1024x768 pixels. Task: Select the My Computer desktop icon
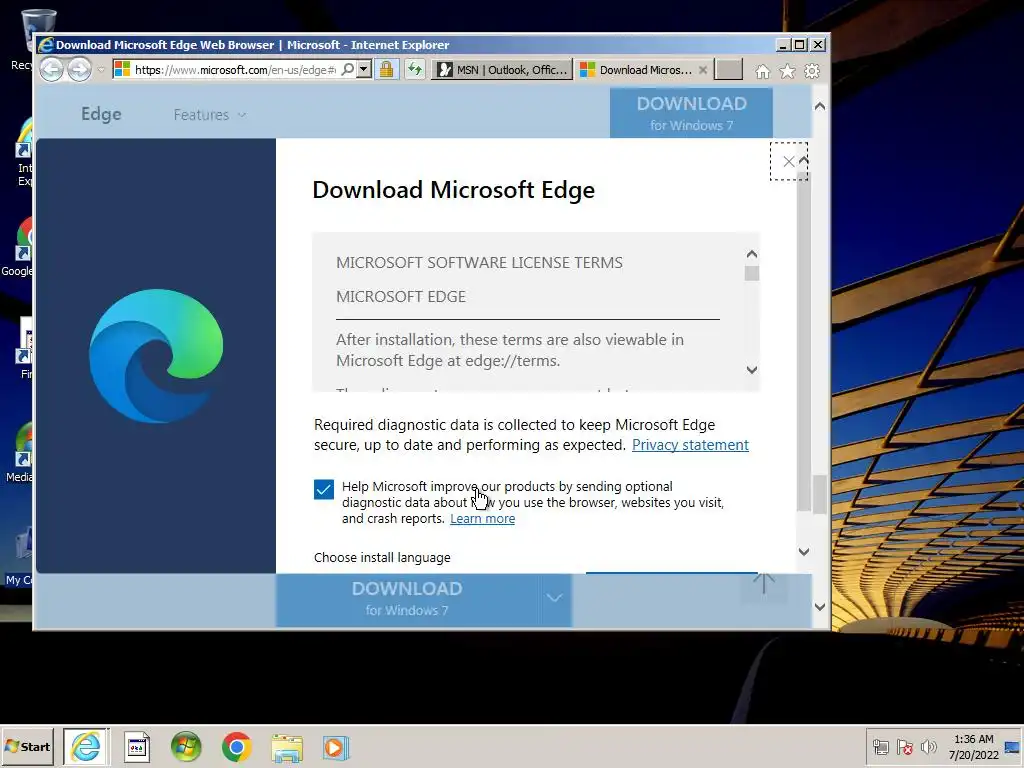pyautogui.click(x=19, y=556)
